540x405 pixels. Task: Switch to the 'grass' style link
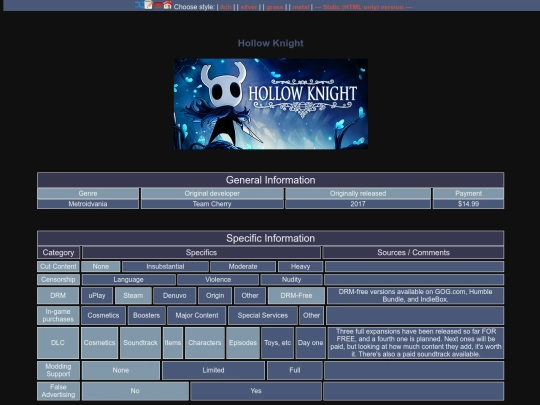(x=274, y=7)
